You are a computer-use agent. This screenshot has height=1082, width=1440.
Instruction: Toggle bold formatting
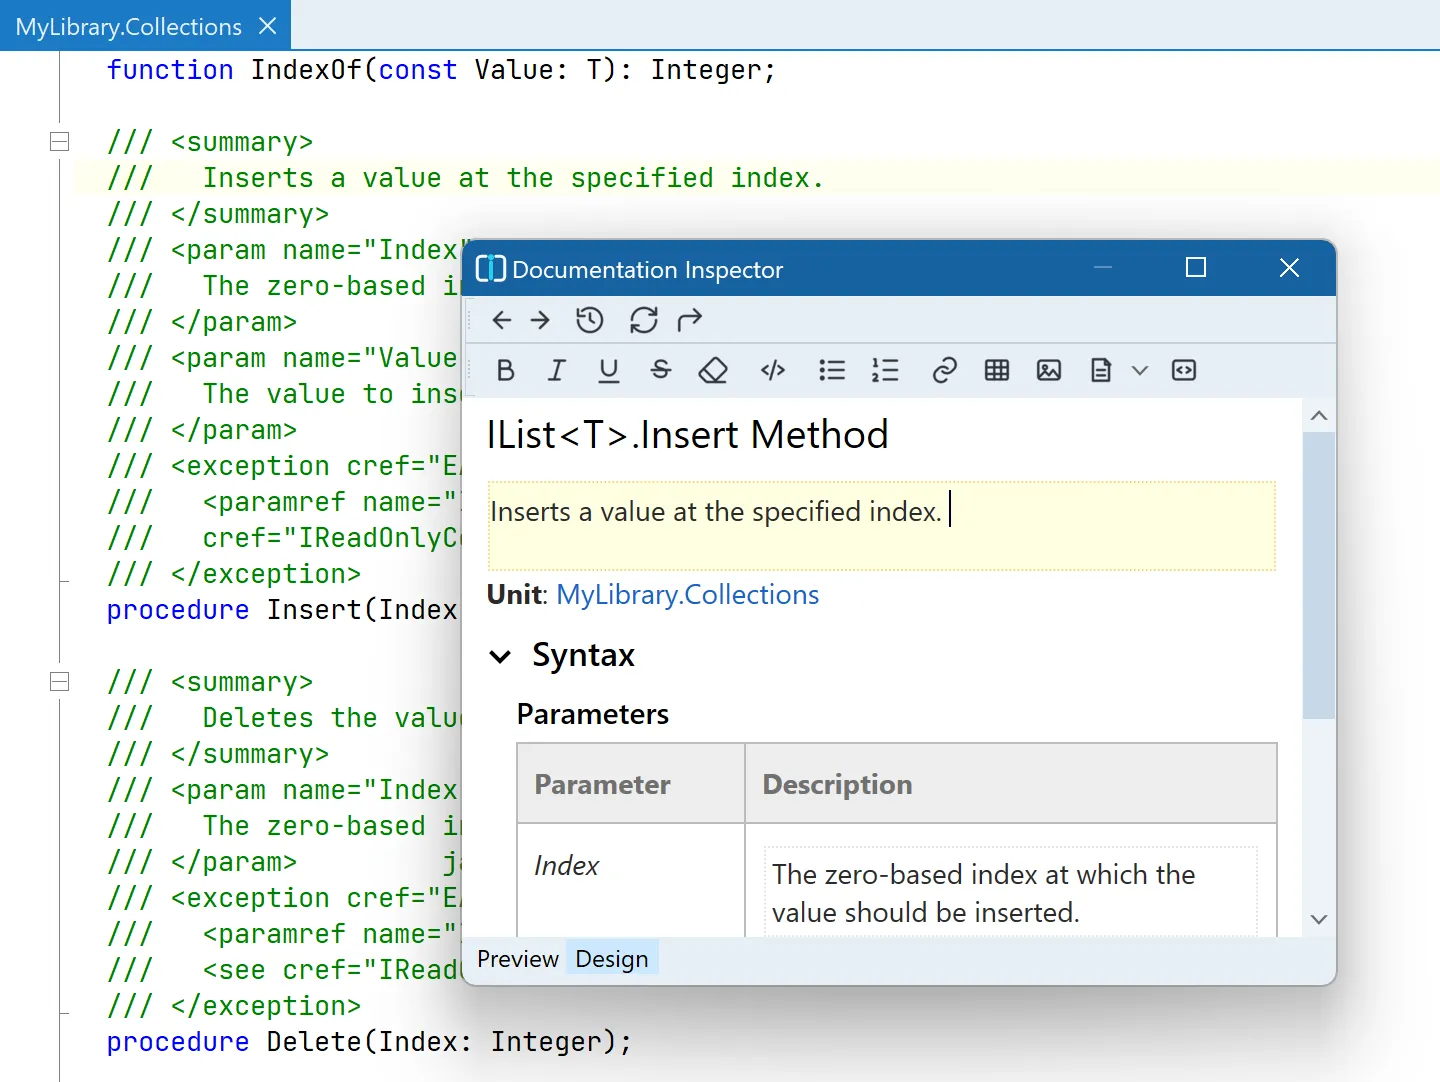[x=506, y=370]
